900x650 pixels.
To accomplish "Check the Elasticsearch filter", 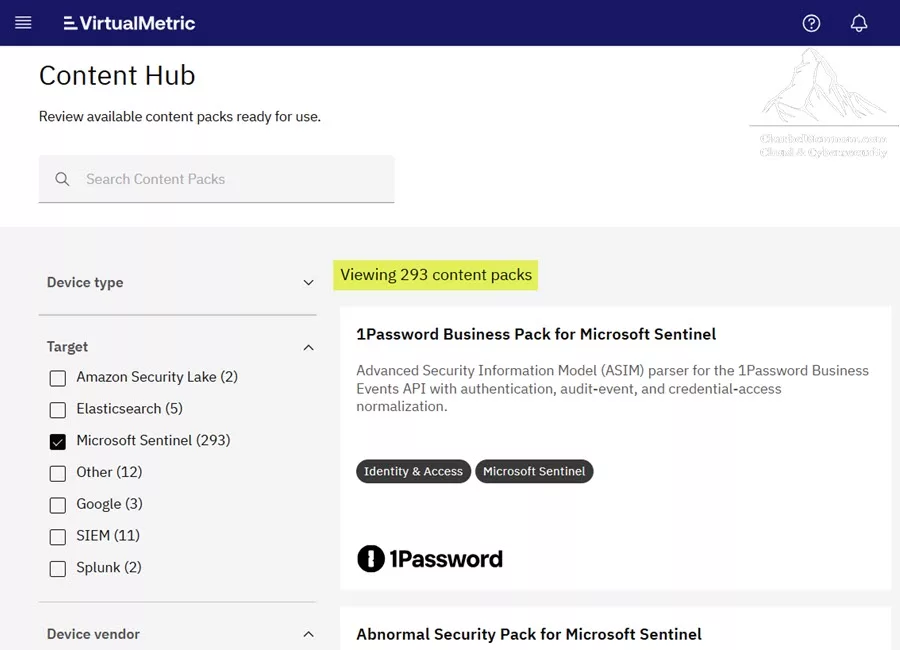I will click(x=57, y=410).
